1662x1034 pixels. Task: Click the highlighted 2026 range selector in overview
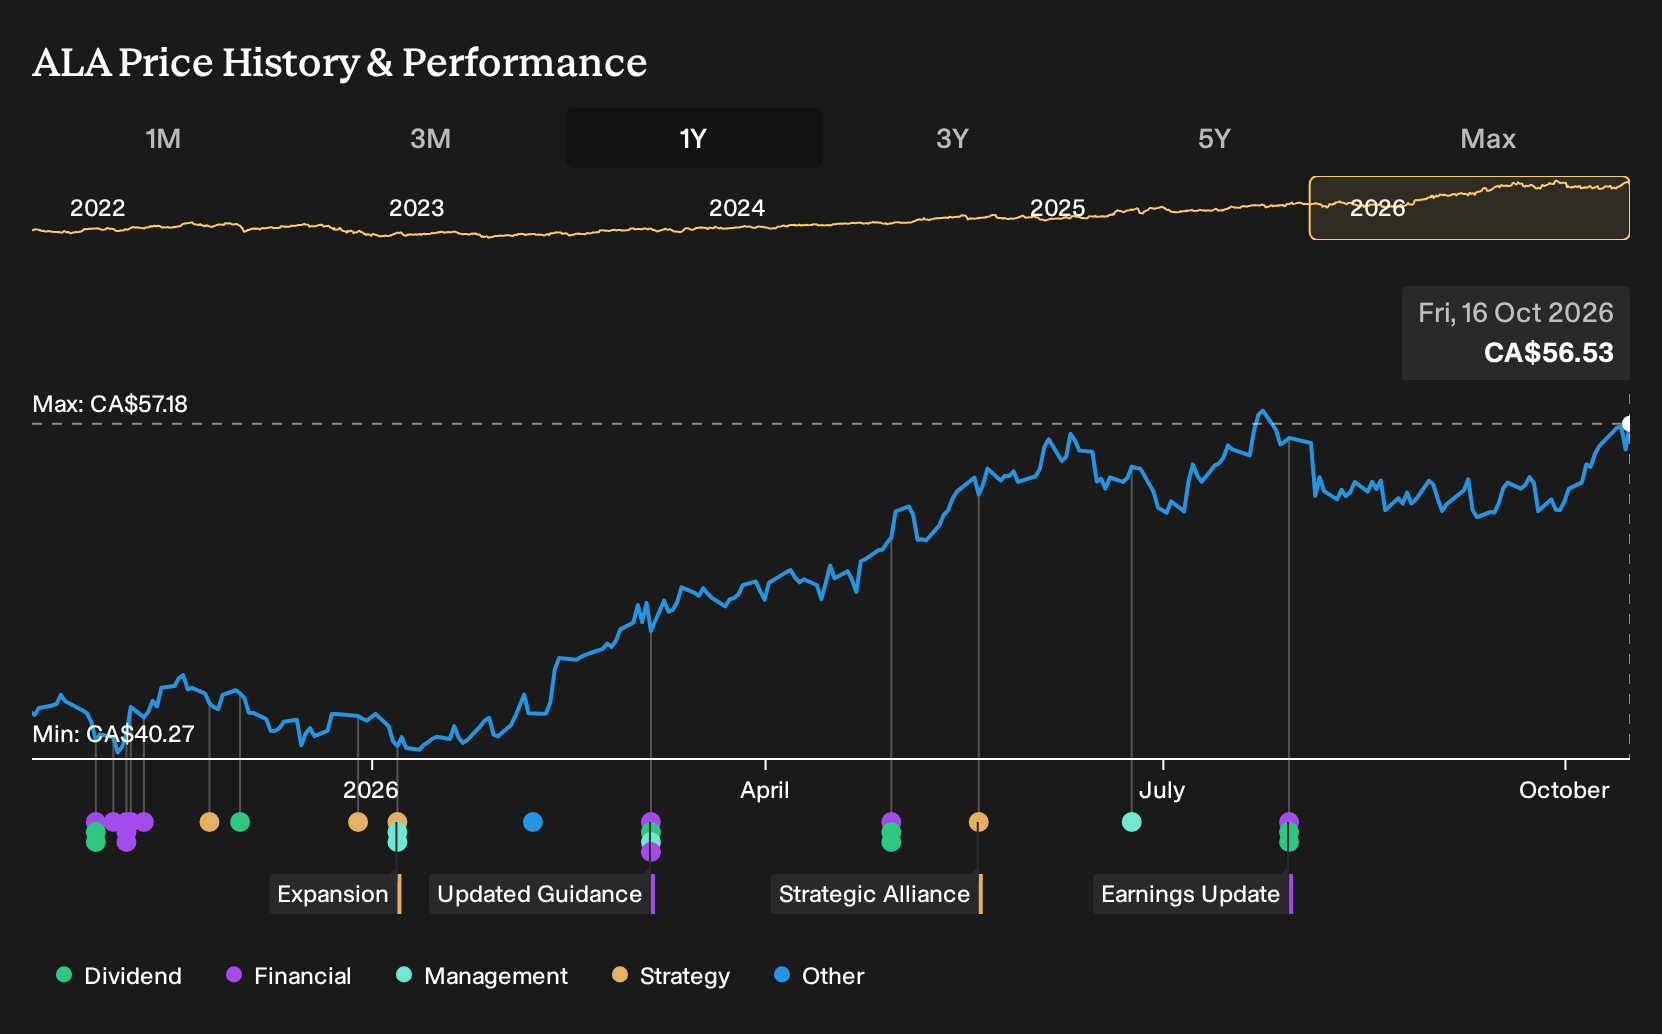click(1469, 208)
